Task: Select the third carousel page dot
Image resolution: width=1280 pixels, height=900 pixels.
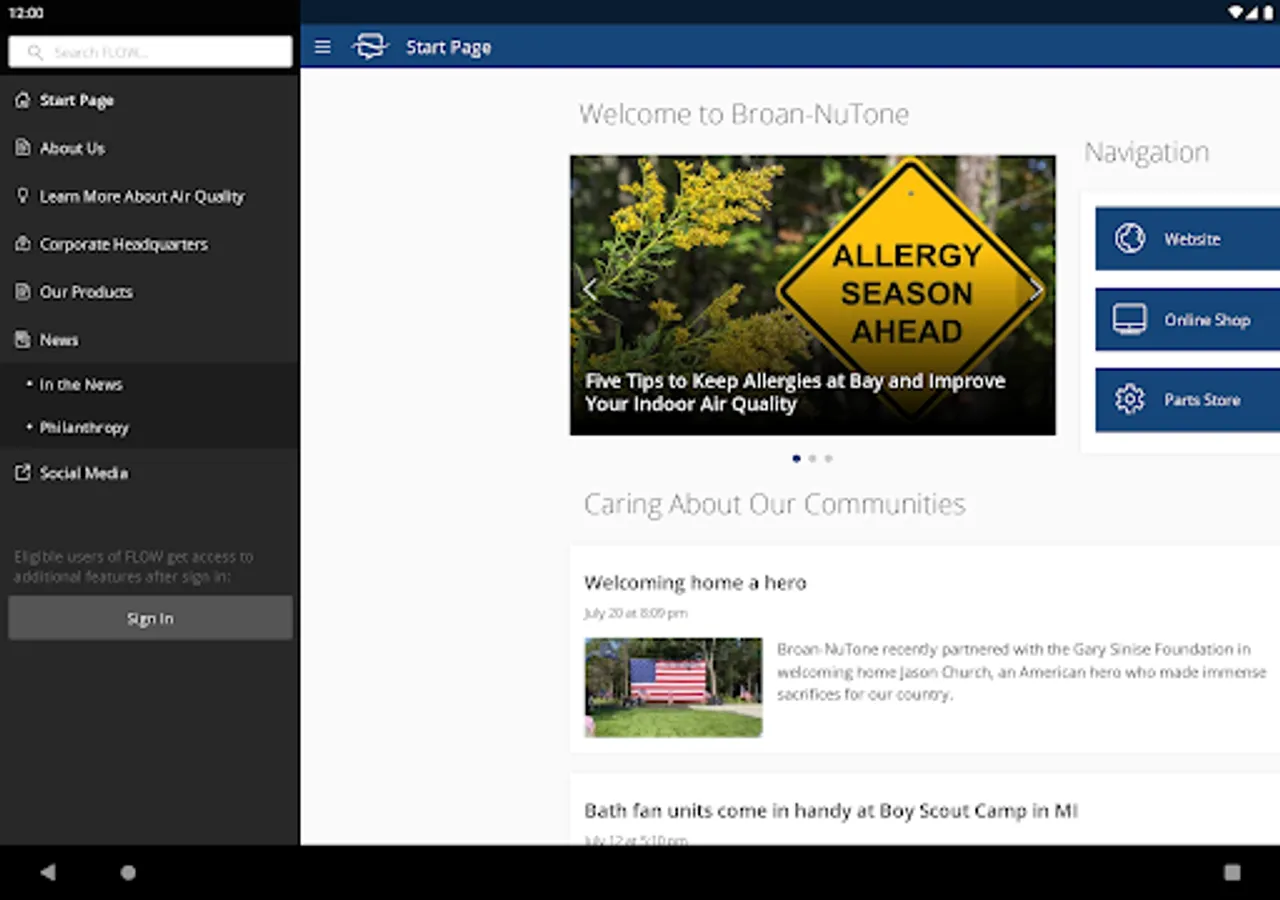Action: coord(828,459)
